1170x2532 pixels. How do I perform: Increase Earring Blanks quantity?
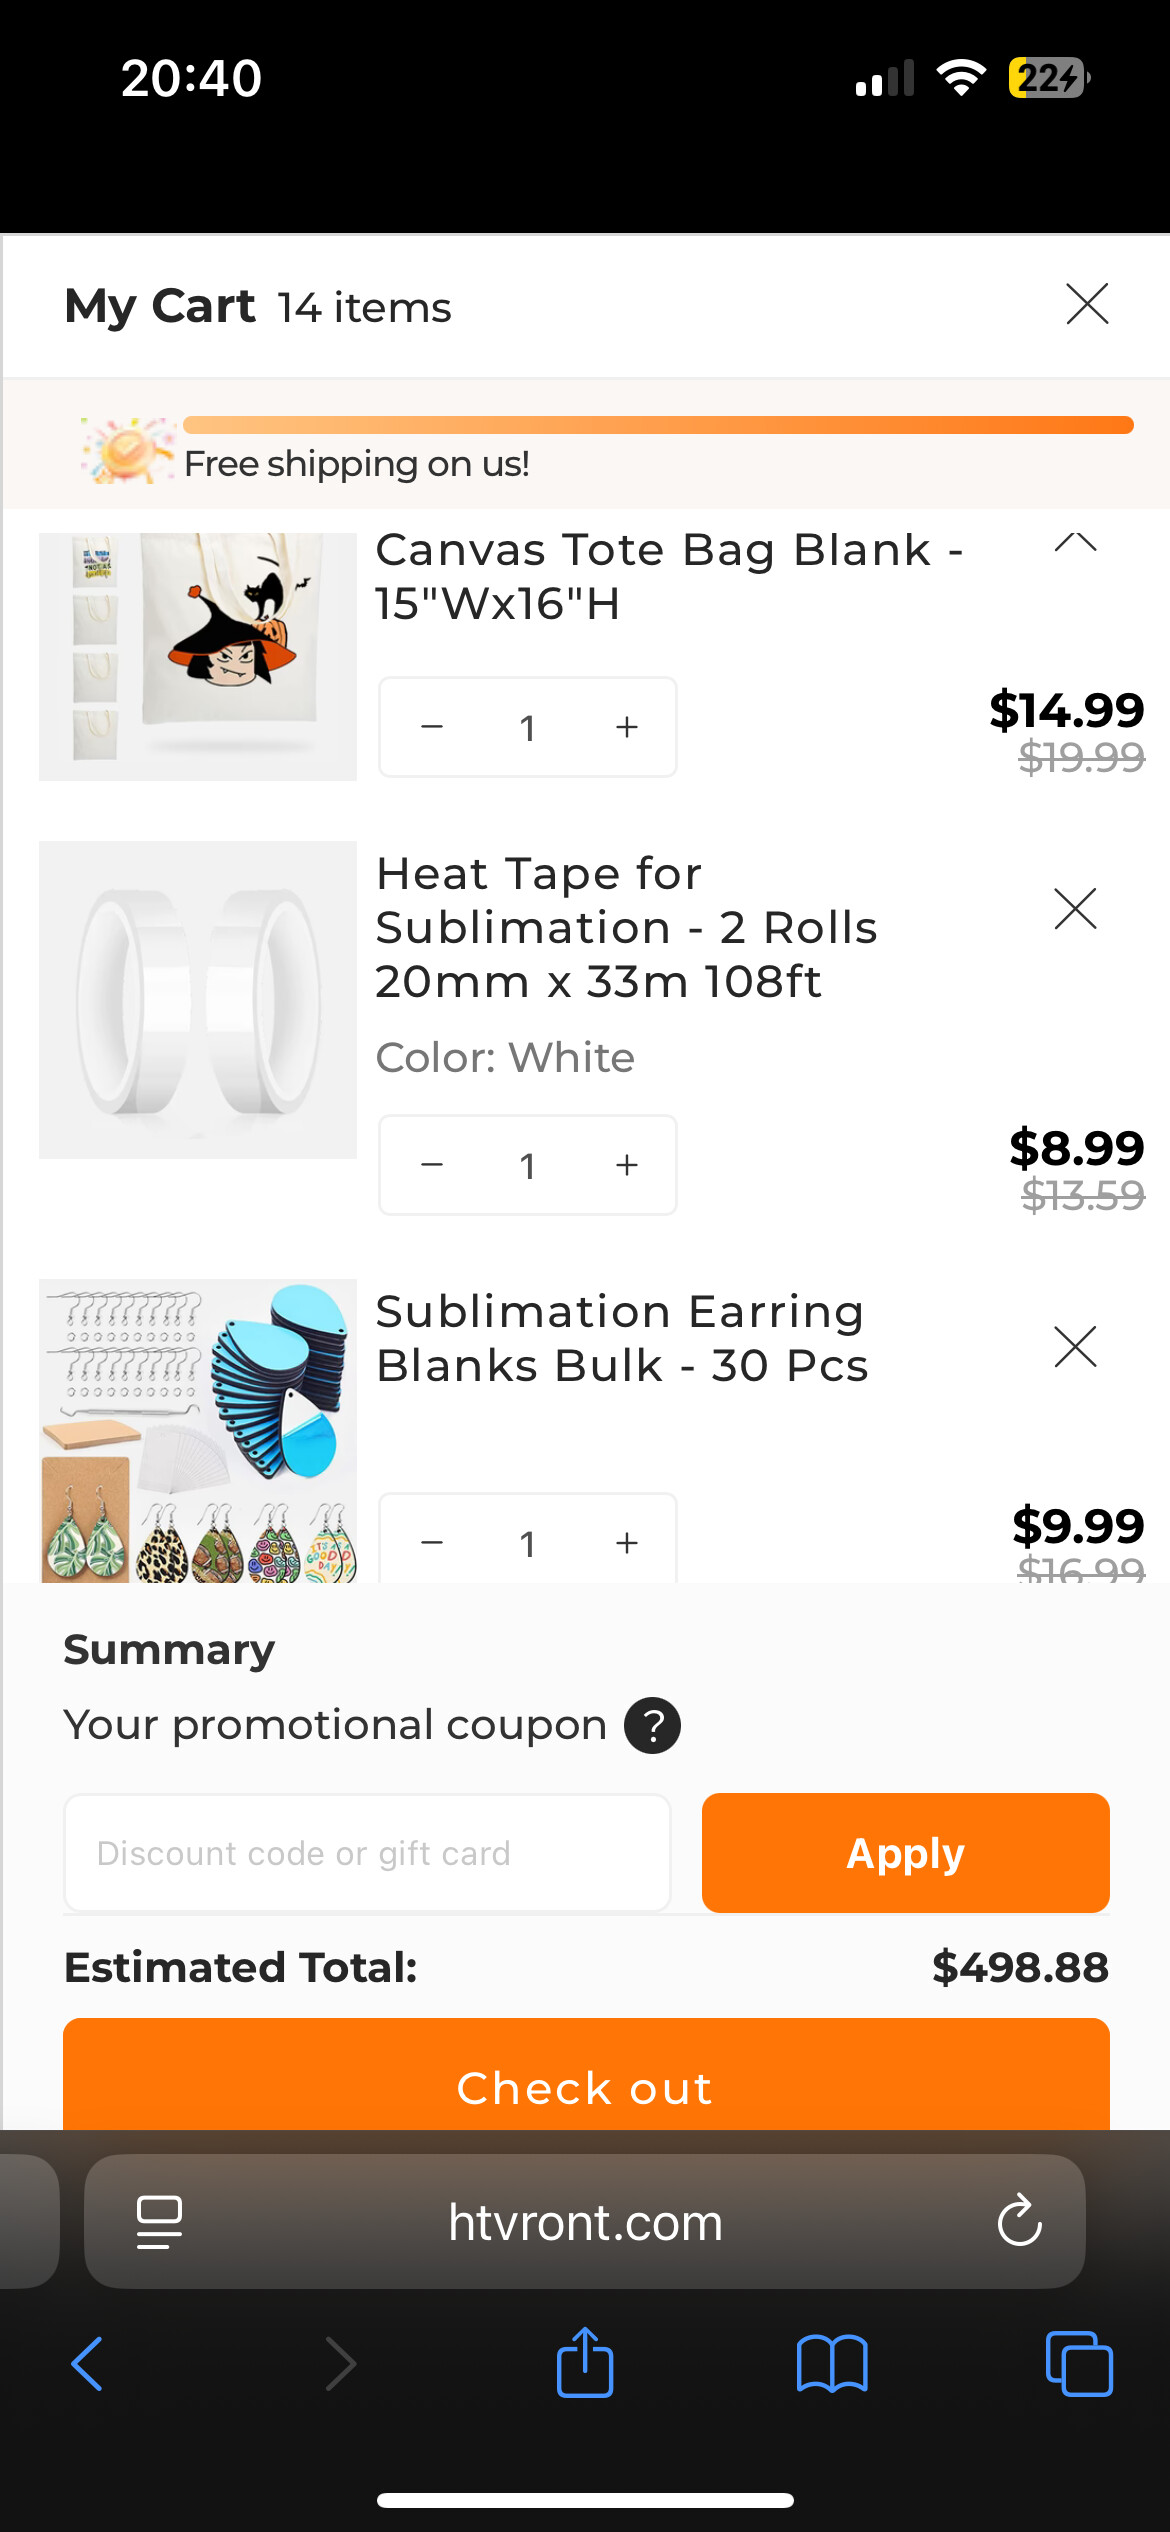pos(626,1543)
